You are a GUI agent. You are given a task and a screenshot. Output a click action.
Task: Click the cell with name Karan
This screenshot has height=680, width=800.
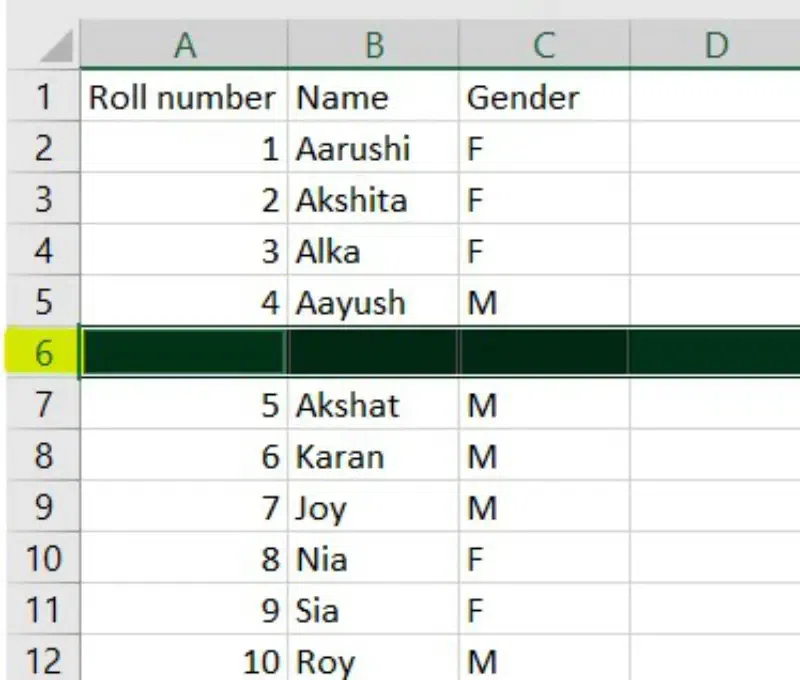click(x=373, y=457)
